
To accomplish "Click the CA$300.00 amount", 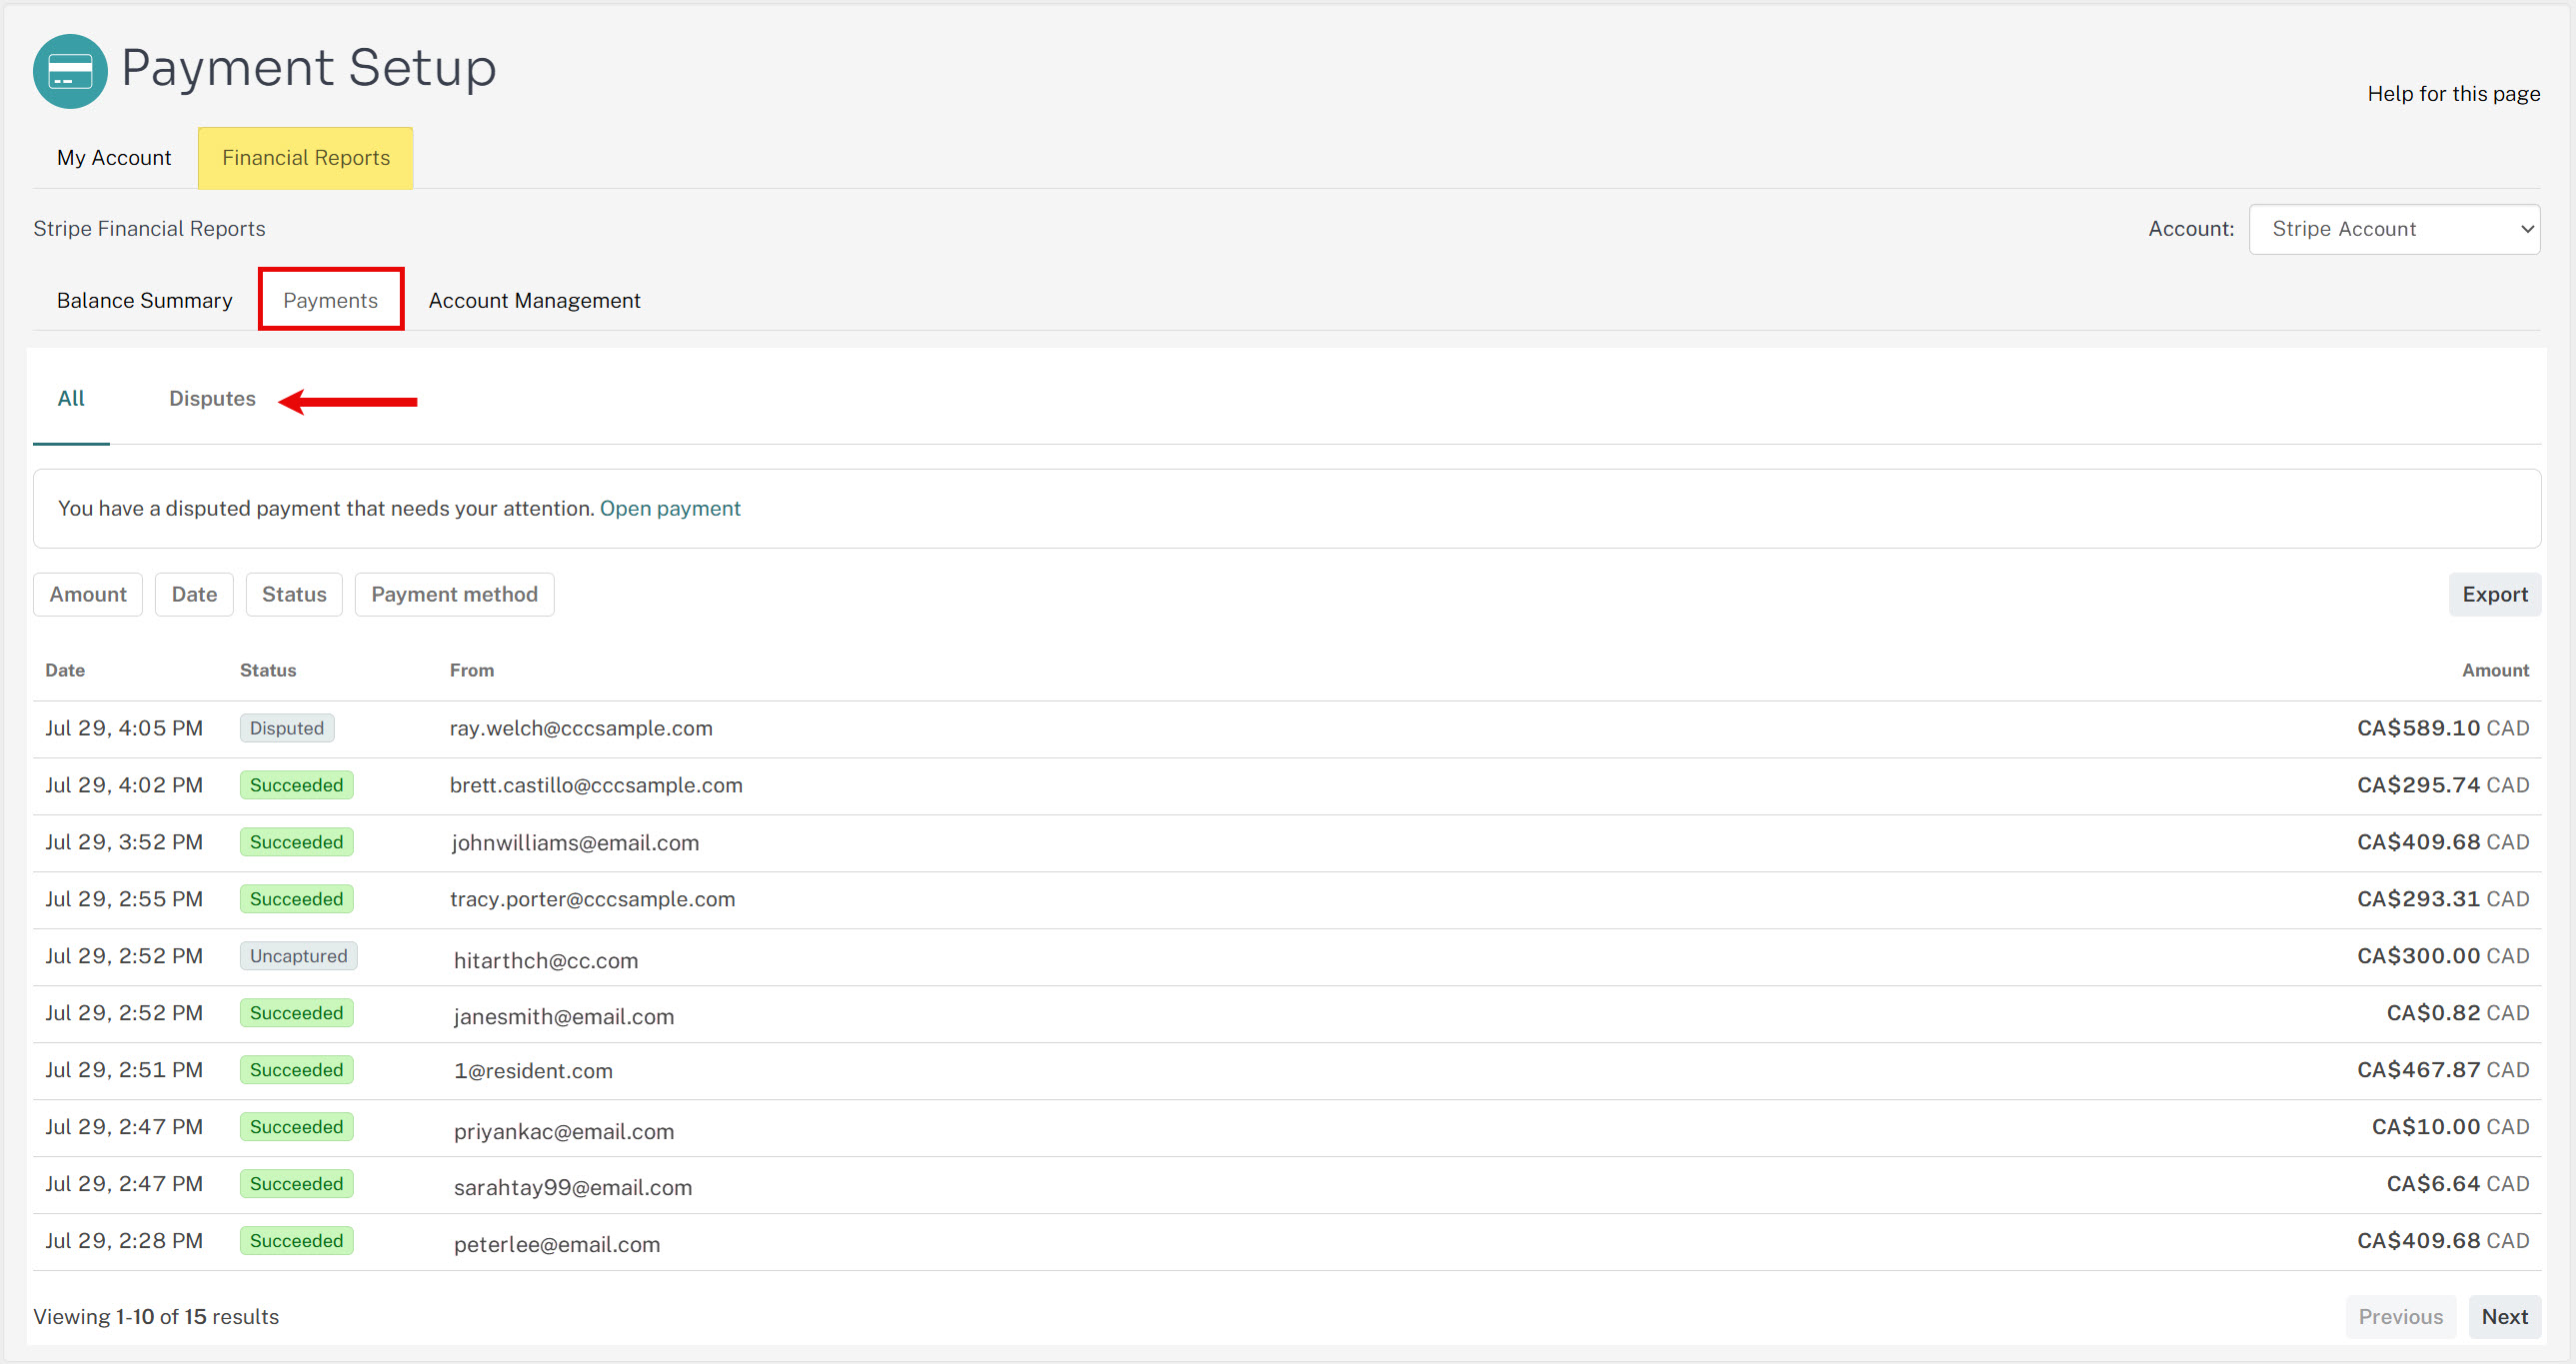I will coord(2443,956).
